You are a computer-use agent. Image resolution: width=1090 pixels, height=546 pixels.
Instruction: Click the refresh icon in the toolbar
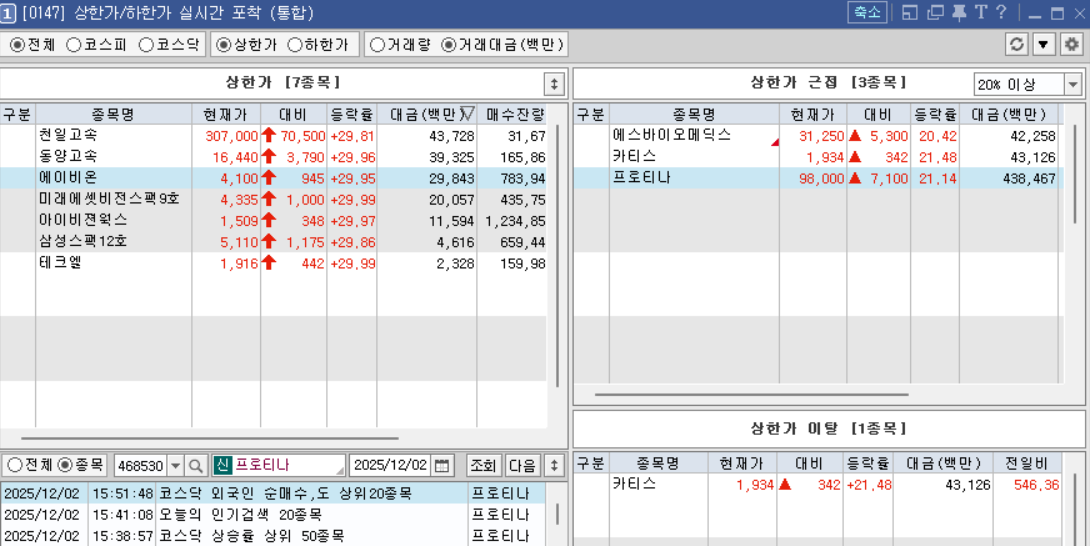1016,45
